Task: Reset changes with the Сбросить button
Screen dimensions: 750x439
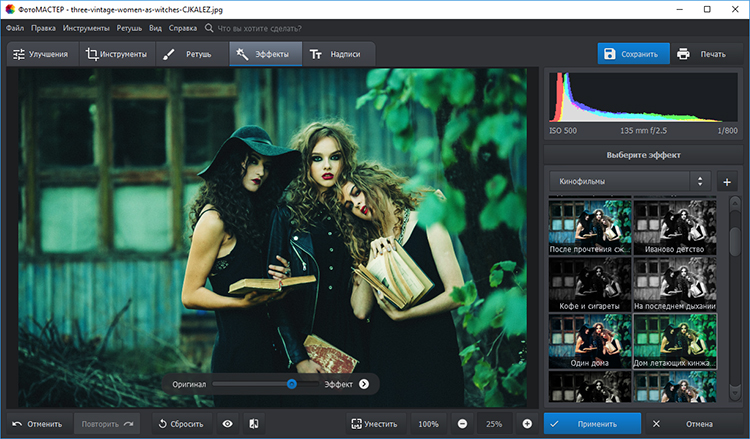Action: pos(181,424)
